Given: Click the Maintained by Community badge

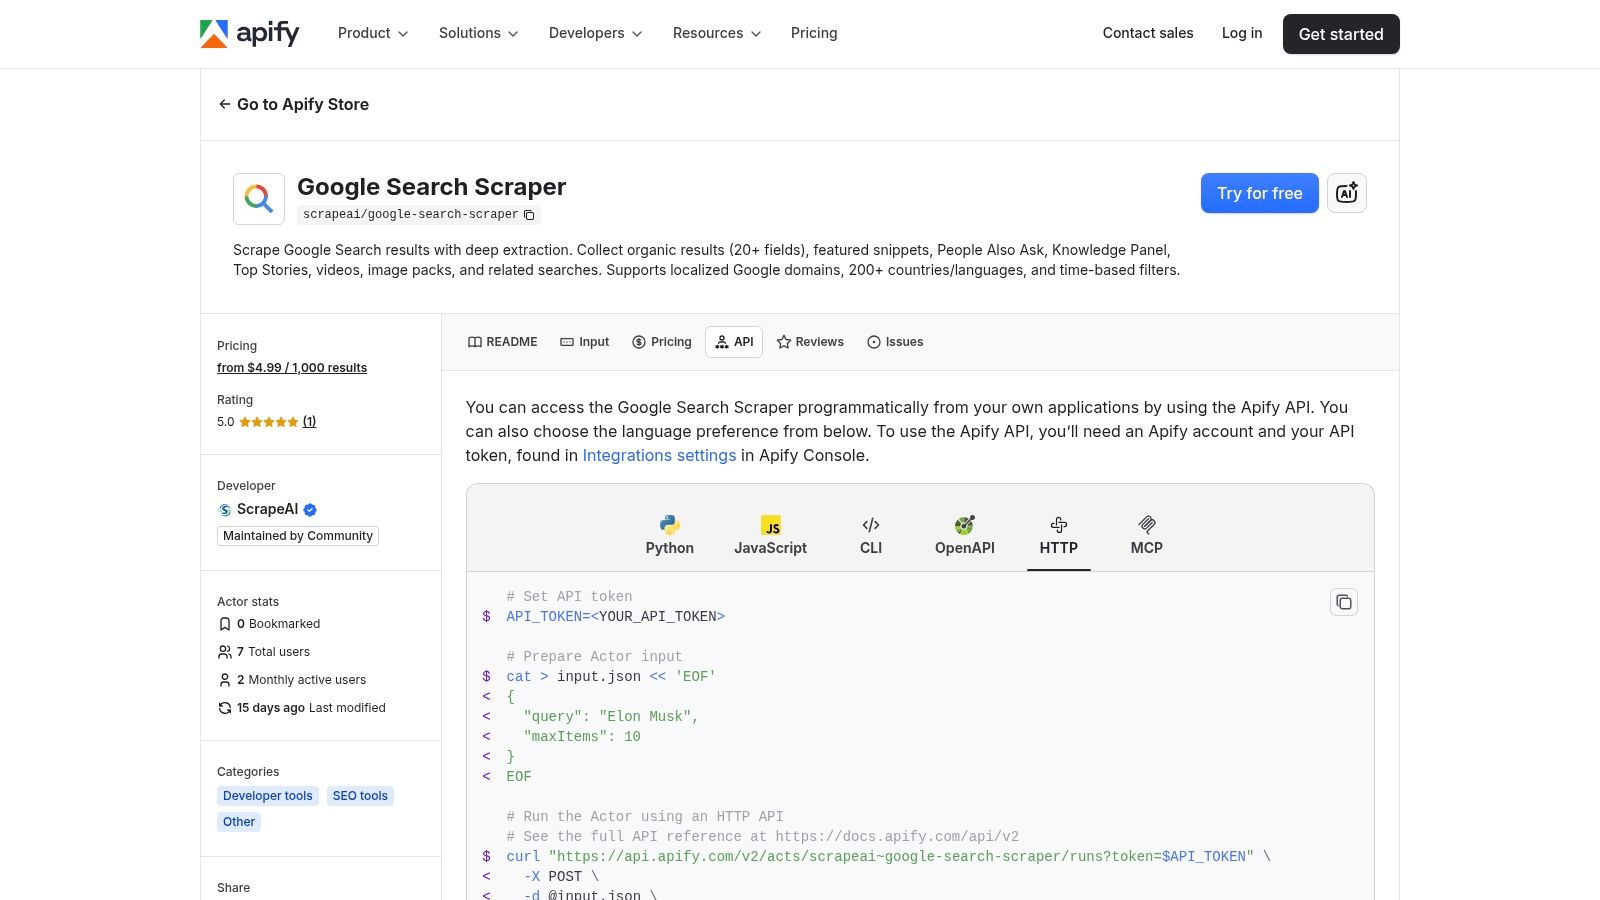Looking at the screenshot, I should (298, 536).
